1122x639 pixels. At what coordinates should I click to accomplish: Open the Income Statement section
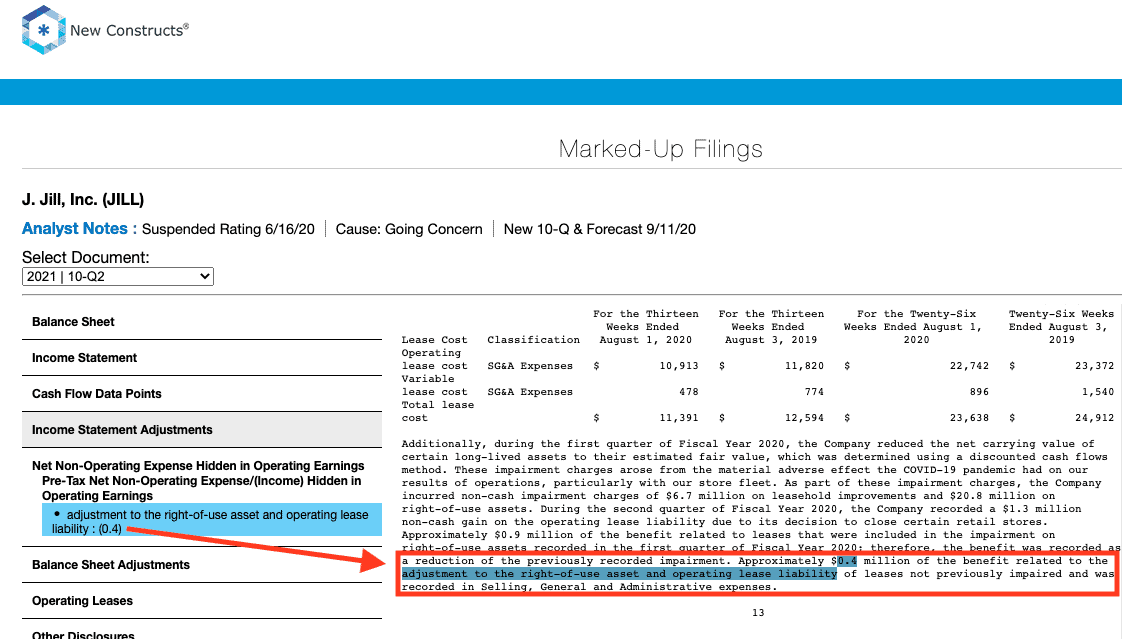coord(202,358)
